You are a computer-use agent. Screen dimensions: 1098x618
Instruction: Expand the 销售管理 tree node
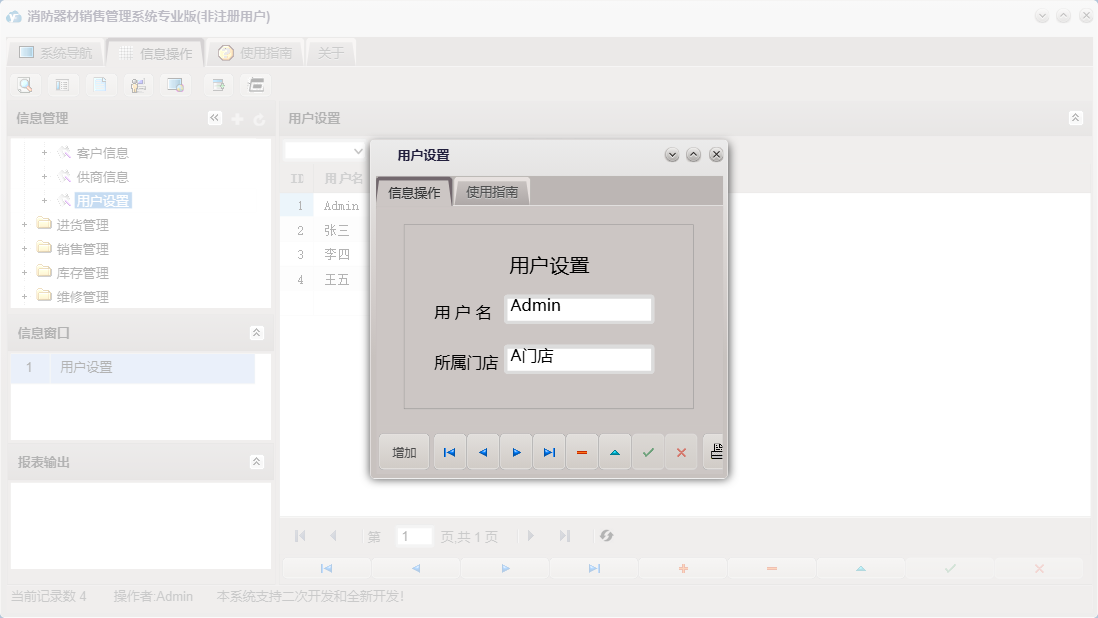(23, 248)
